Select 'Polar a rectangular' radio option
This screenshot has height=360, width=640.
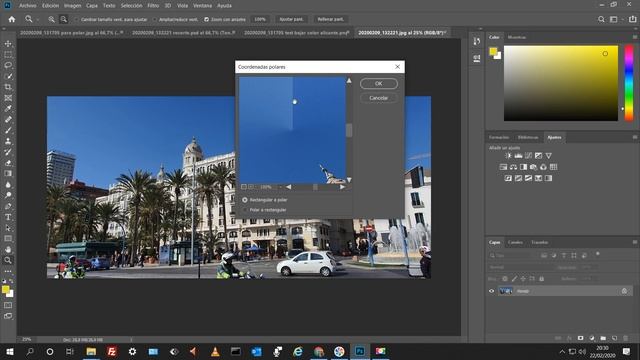pos(245,210)
